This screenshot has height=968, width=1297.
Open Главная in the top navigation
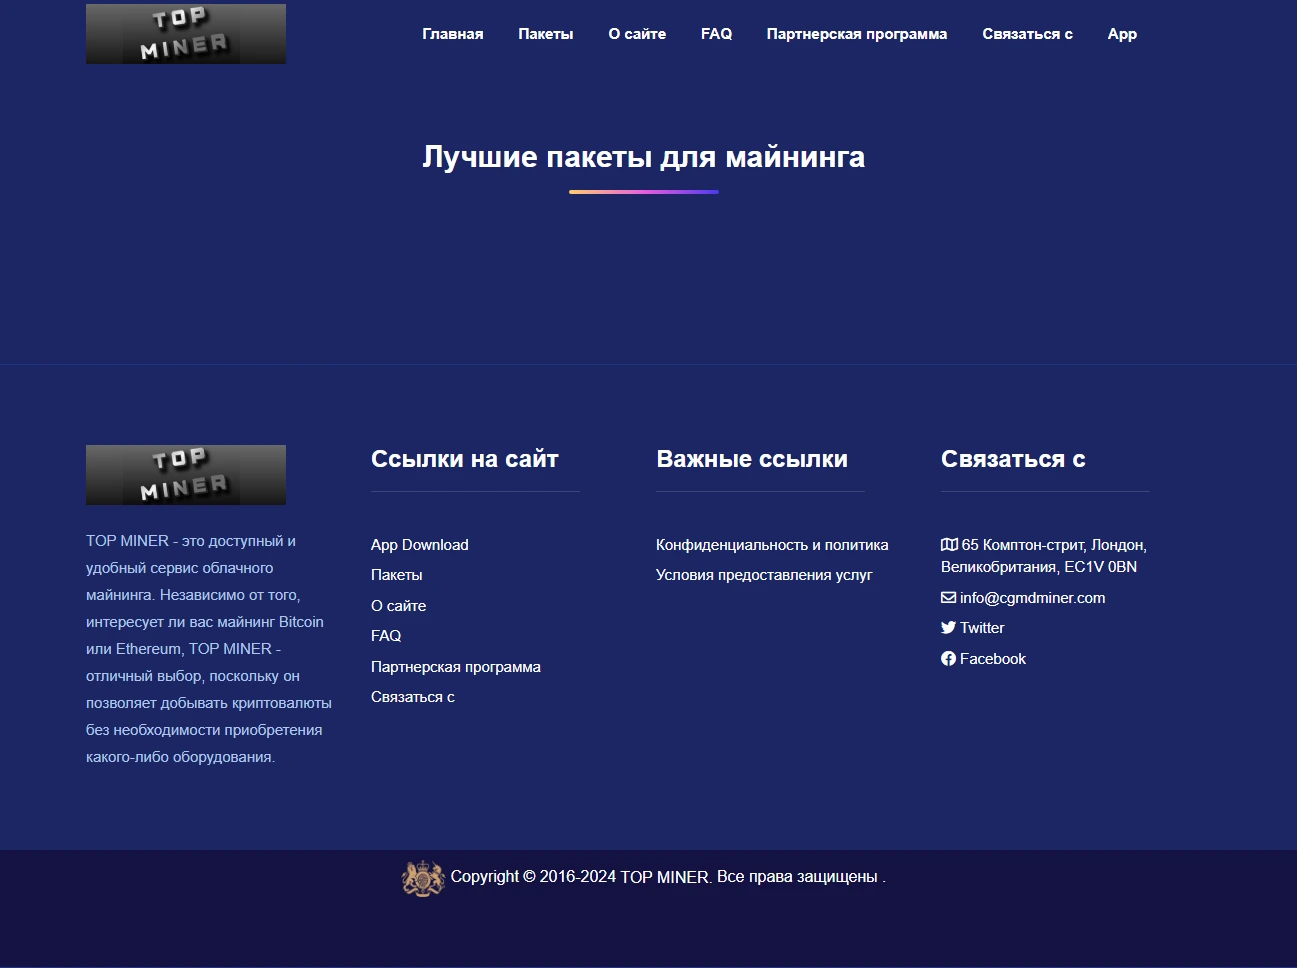pyautogui.click(x=453, y=34)
